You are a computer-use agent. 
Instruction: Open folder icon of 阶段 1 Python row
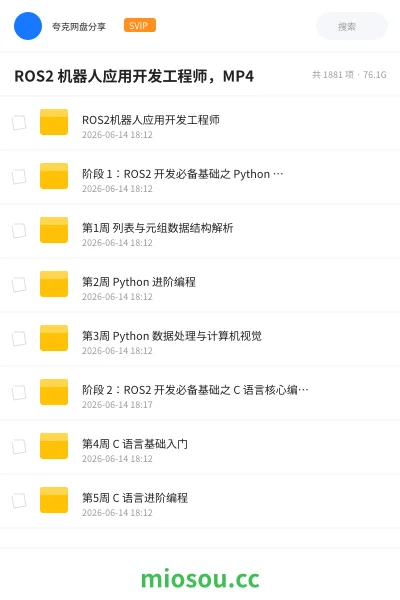[54, 176]
